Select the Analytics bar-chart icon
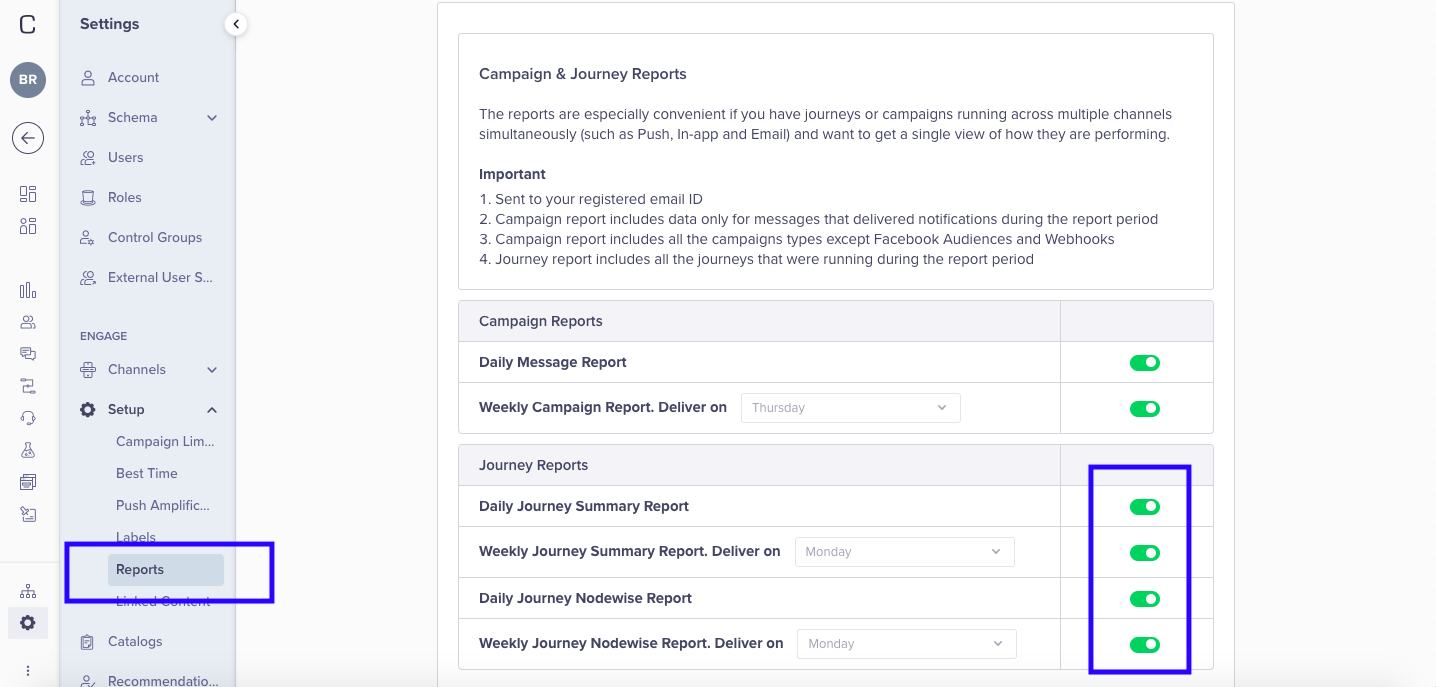 click(x=28, y=290)
